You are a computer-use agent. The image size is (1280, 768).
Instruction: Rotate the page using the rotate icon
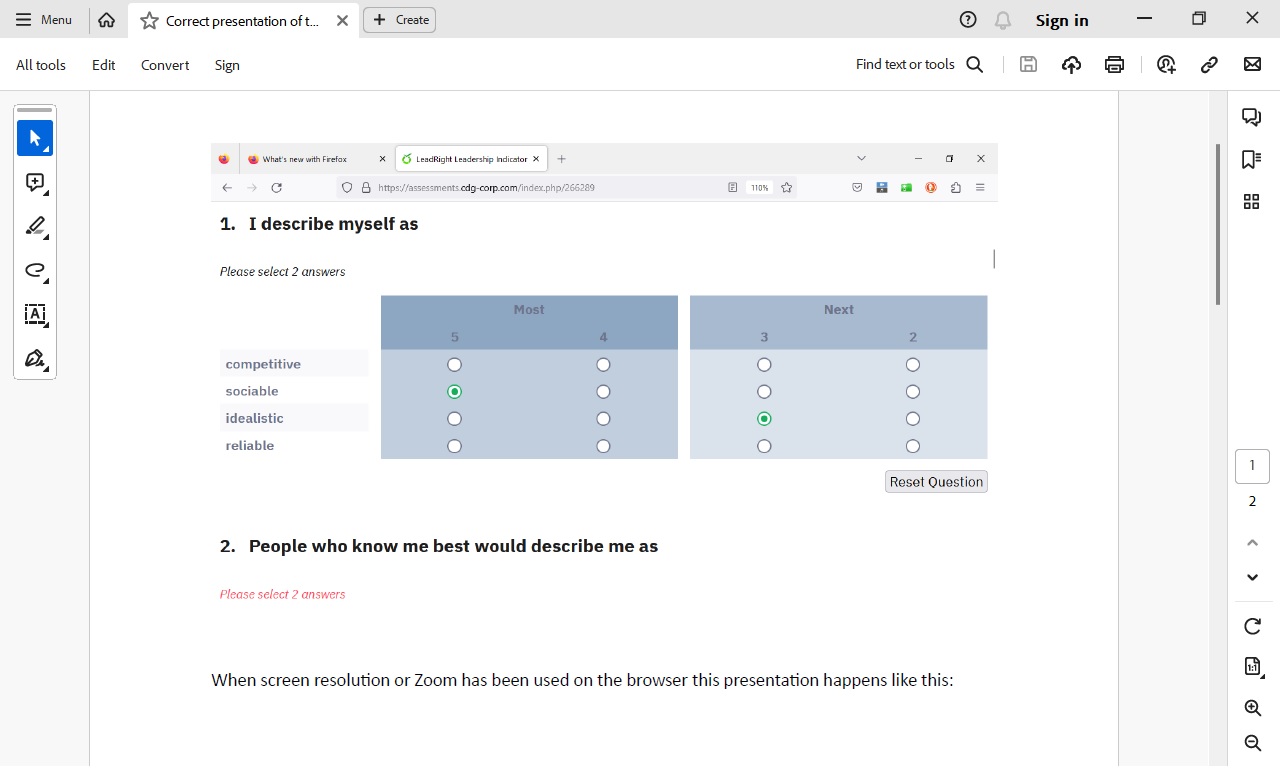click(1252, 626)
